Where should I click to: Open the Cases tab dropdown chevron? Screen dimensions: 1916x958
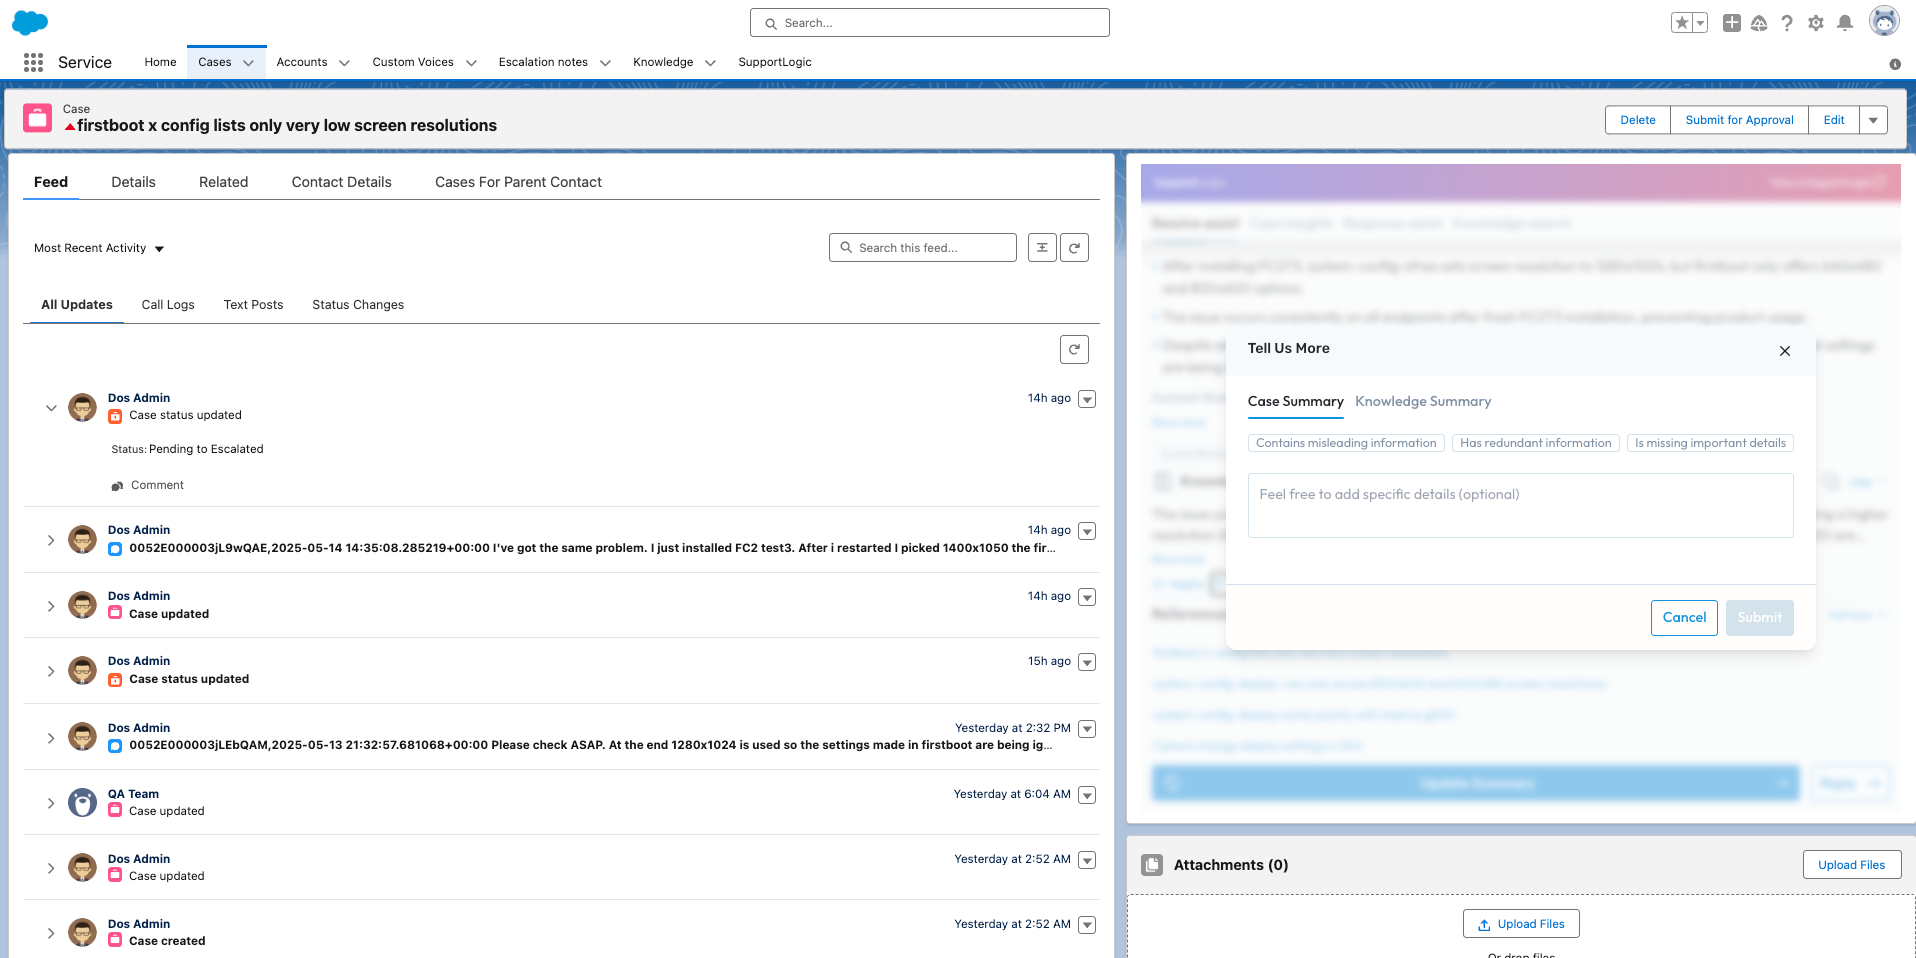pos(248,63)
